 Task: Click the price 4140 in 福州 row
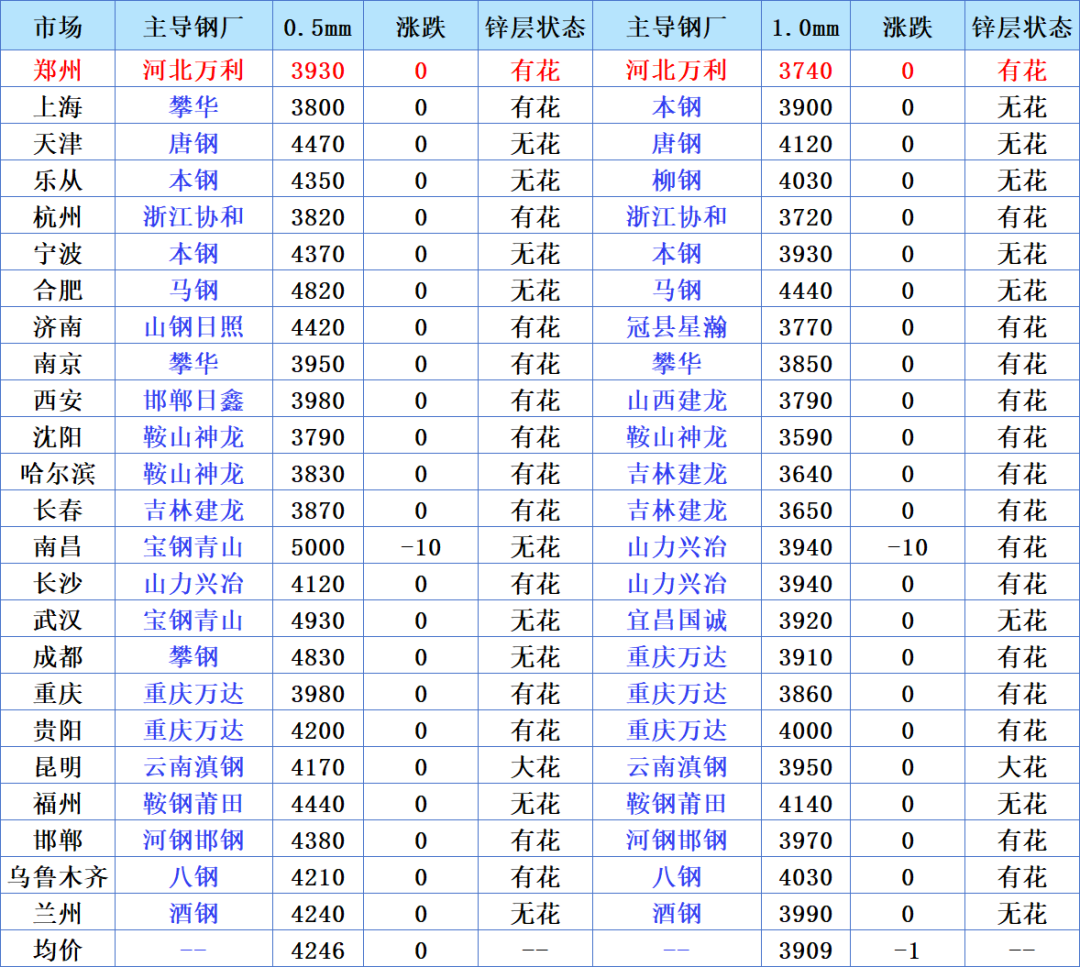(x=805, y=803)
